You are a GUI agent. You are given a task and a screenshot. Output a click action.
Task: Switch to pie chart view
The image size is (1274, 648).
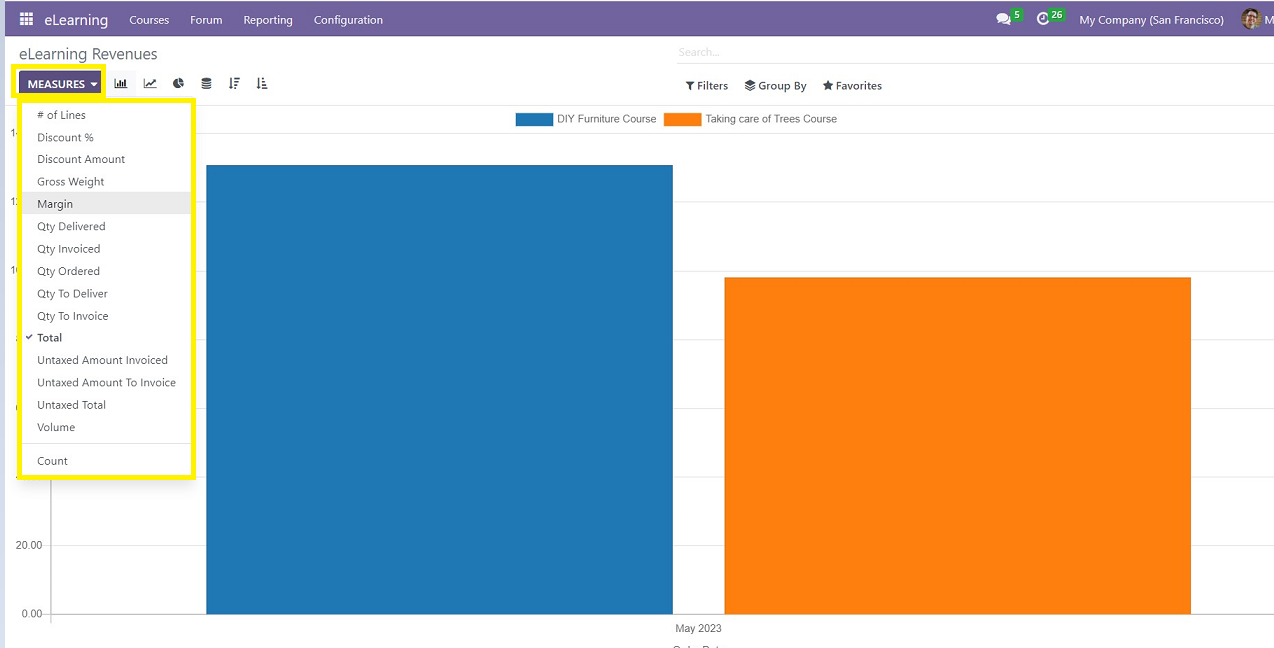178,84
